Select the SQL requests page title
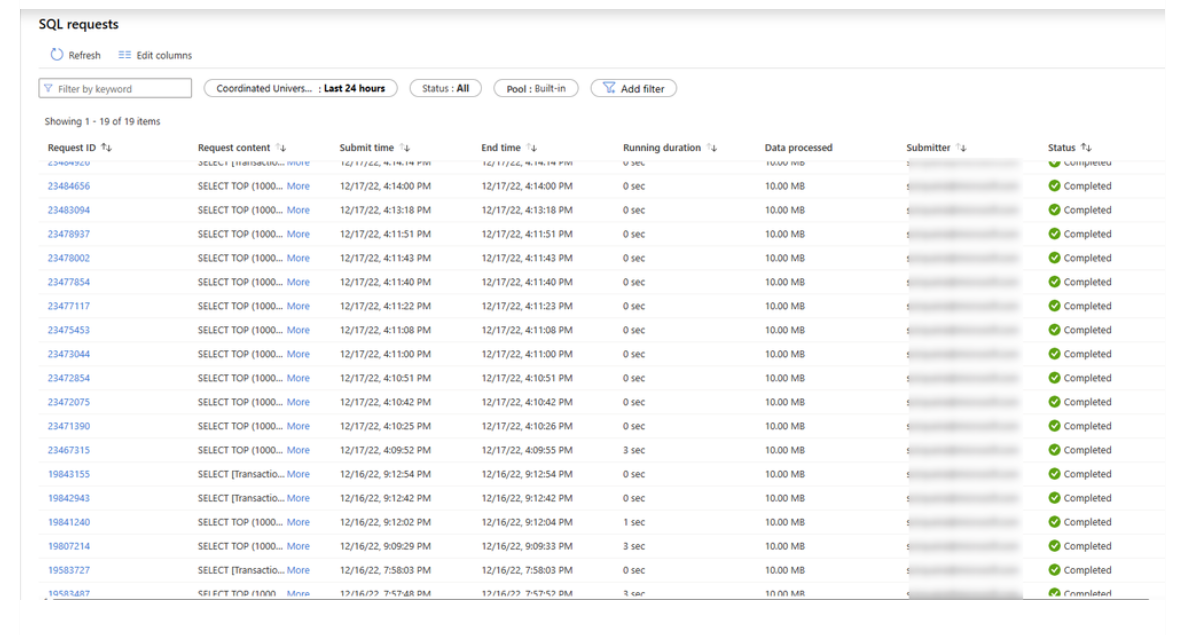 point(78,24)
